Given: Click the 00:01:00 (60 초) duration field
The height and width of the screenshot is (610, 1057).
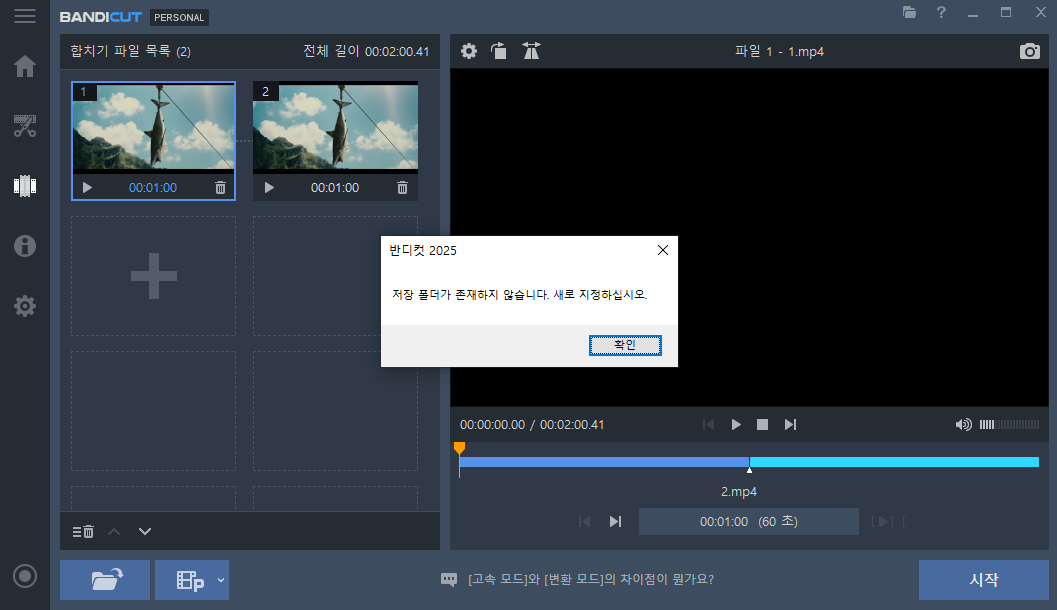Looking at the screenshot, I should click(749, 522).
